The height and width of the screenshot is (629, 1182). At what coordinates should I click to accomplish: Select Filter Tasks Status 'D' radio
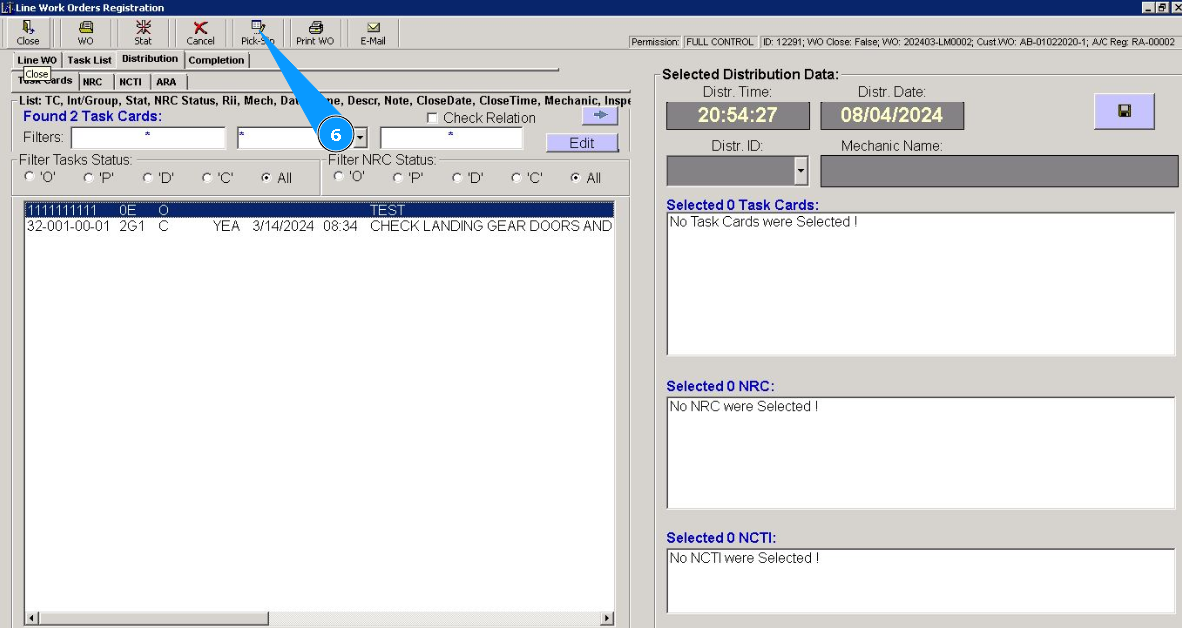pyautogui.click(x=148, y=177)
